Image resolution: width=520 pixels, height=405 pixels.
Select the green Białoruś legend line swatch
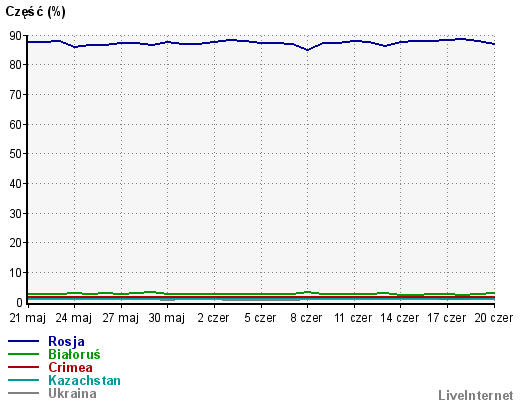click(23, 354)
